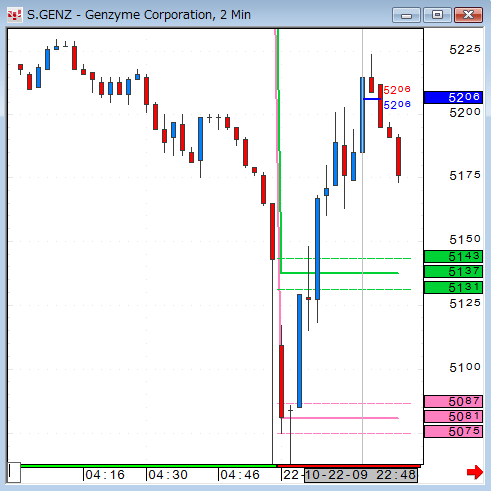Click the blue 5206 value label on chart
This screenshot has width=491, height=491.
click(x=397, y=105)
